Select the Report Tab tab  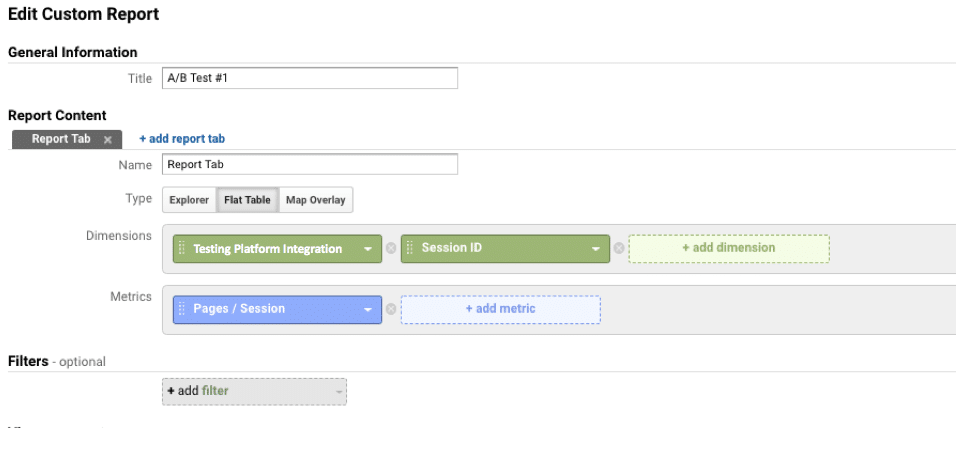pos(61,139)
